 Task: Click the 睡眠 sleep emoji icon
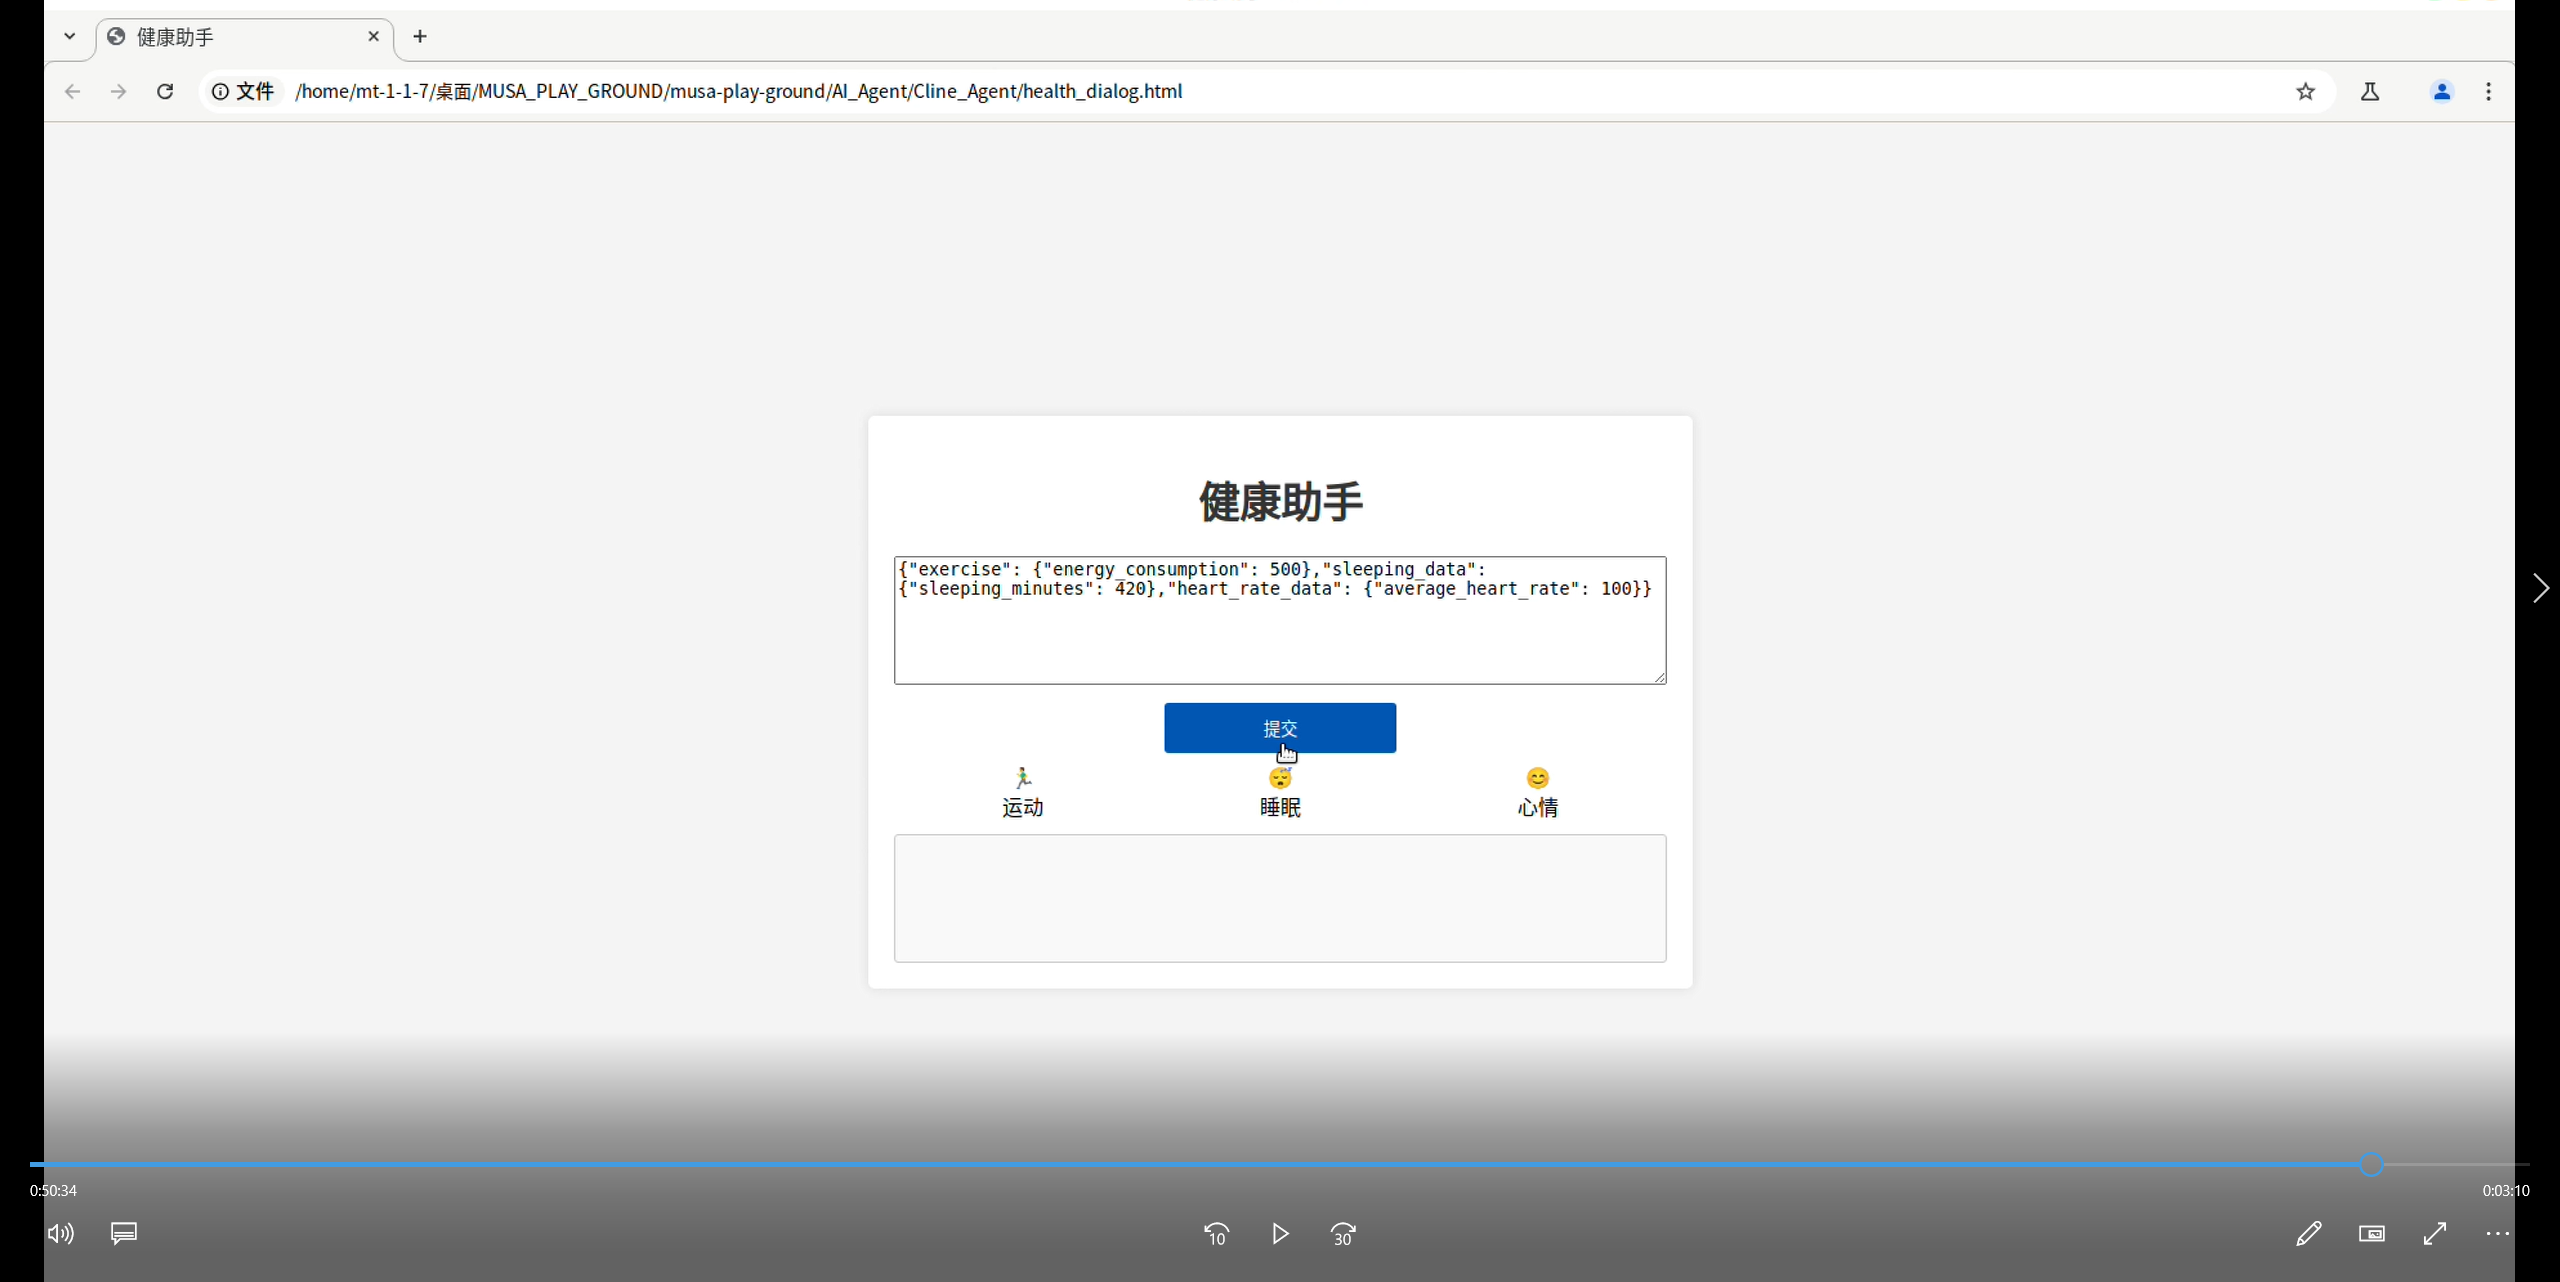(x=1280, y=779)
